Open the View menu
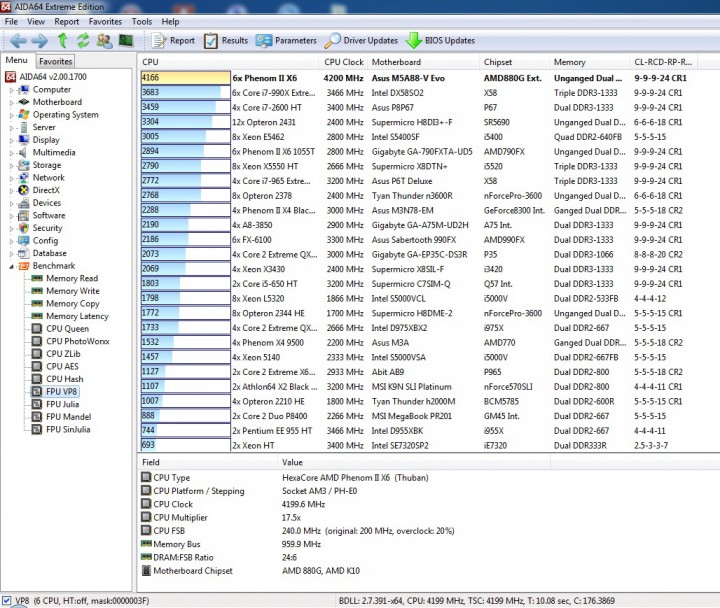Image resolution: width=720 pixels, height=608 pixels. tap(36, 22)
